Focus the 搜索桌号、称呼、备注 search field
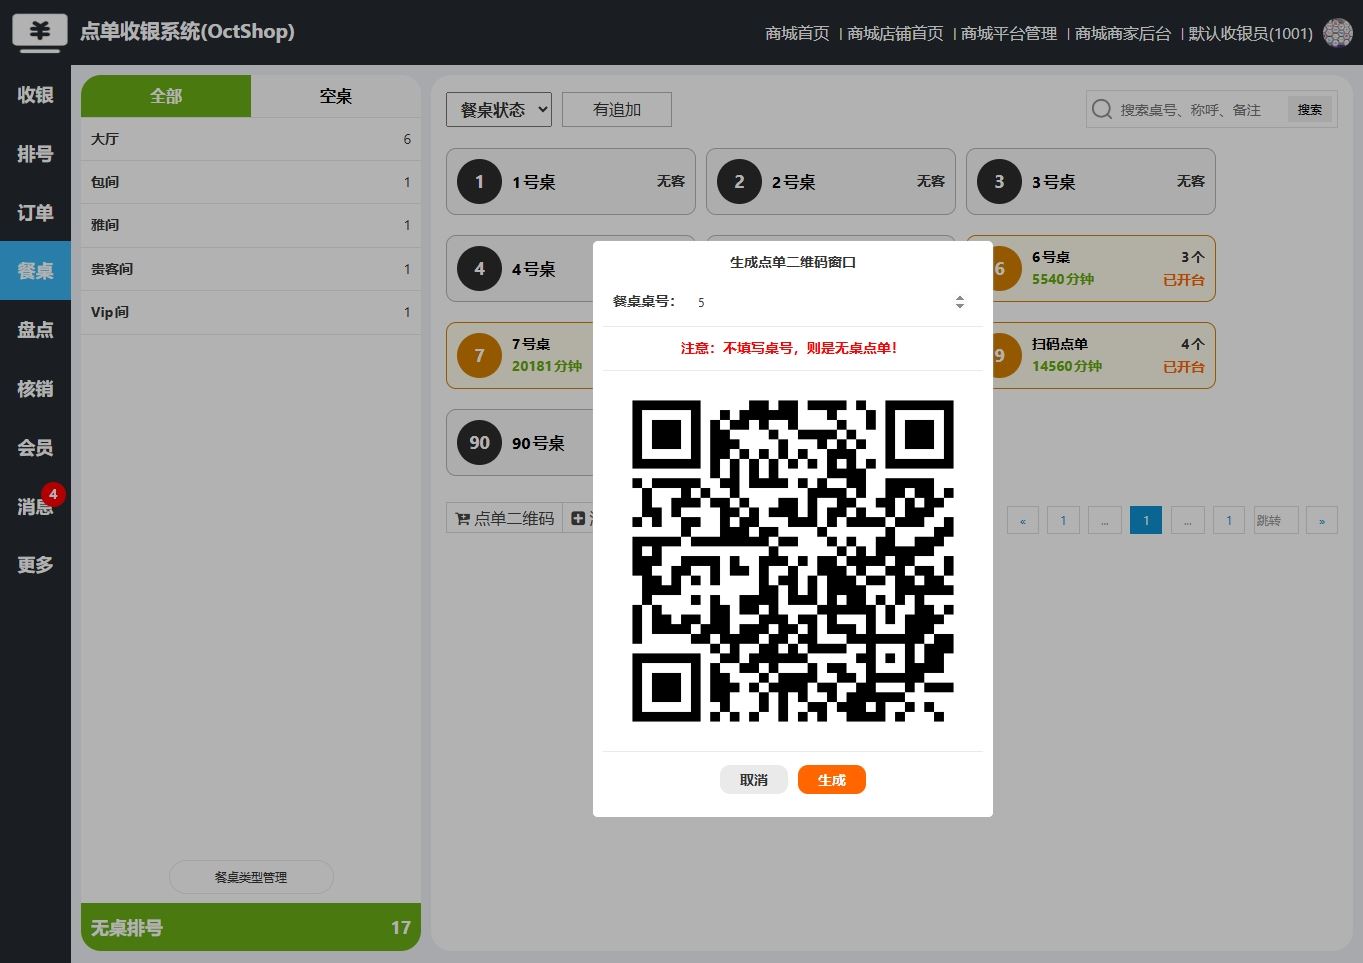 tap(1200, 109)
